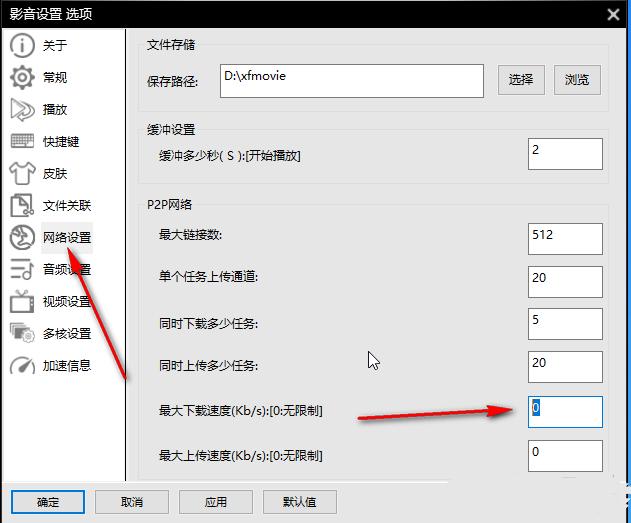This screenshot has height=523, width=631.
Task: Click the Network Settings (网络设置) globe icon
Action: point(22,238)
